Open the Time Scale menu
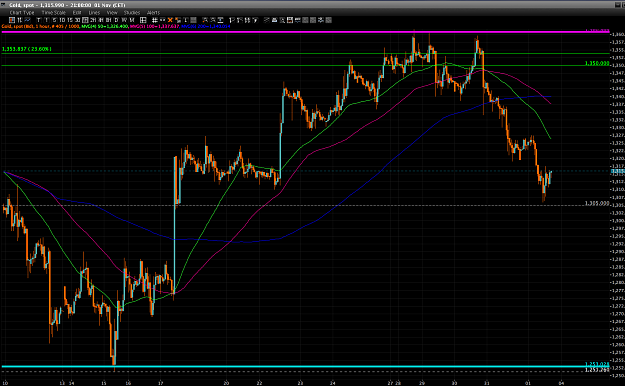625x386 pixels. point(53,13)
